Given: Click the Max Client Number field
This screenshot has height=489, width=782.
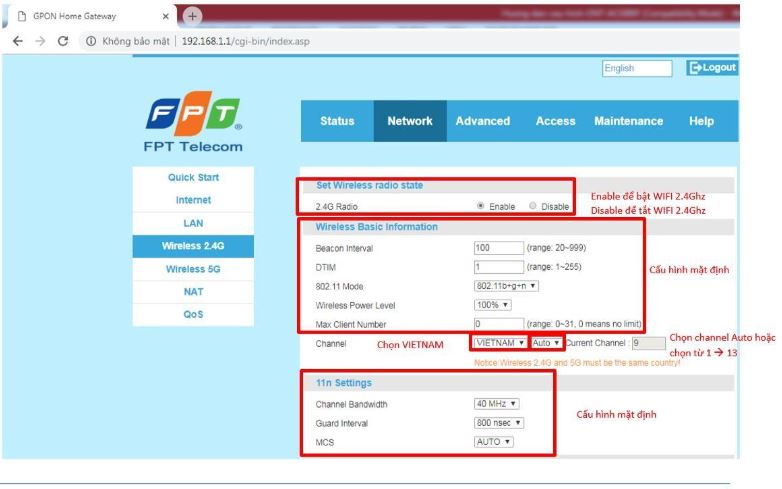Looking at the screenshot, I should (497, 324).
